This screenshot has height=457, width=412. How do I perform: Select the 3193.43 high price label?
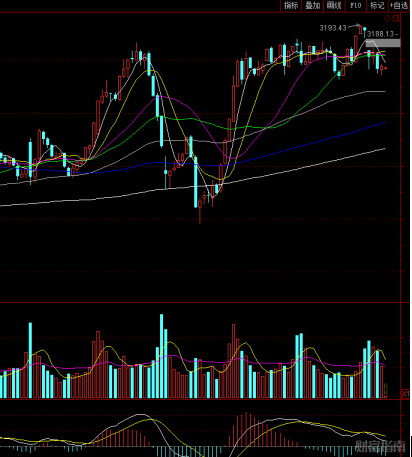coord(333,28)
